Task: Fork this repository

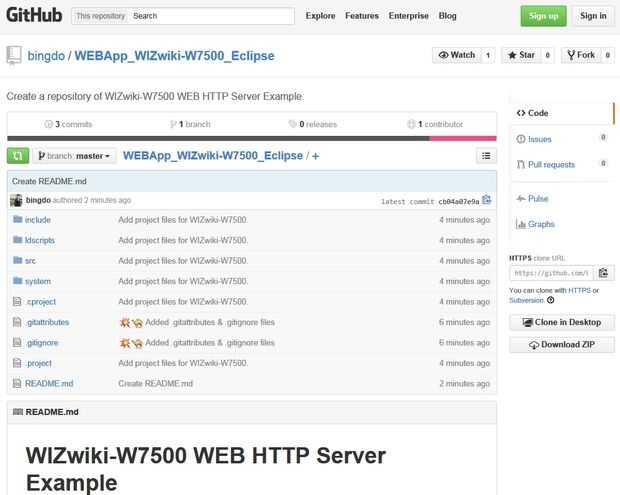Action: (x=581, y=55)
